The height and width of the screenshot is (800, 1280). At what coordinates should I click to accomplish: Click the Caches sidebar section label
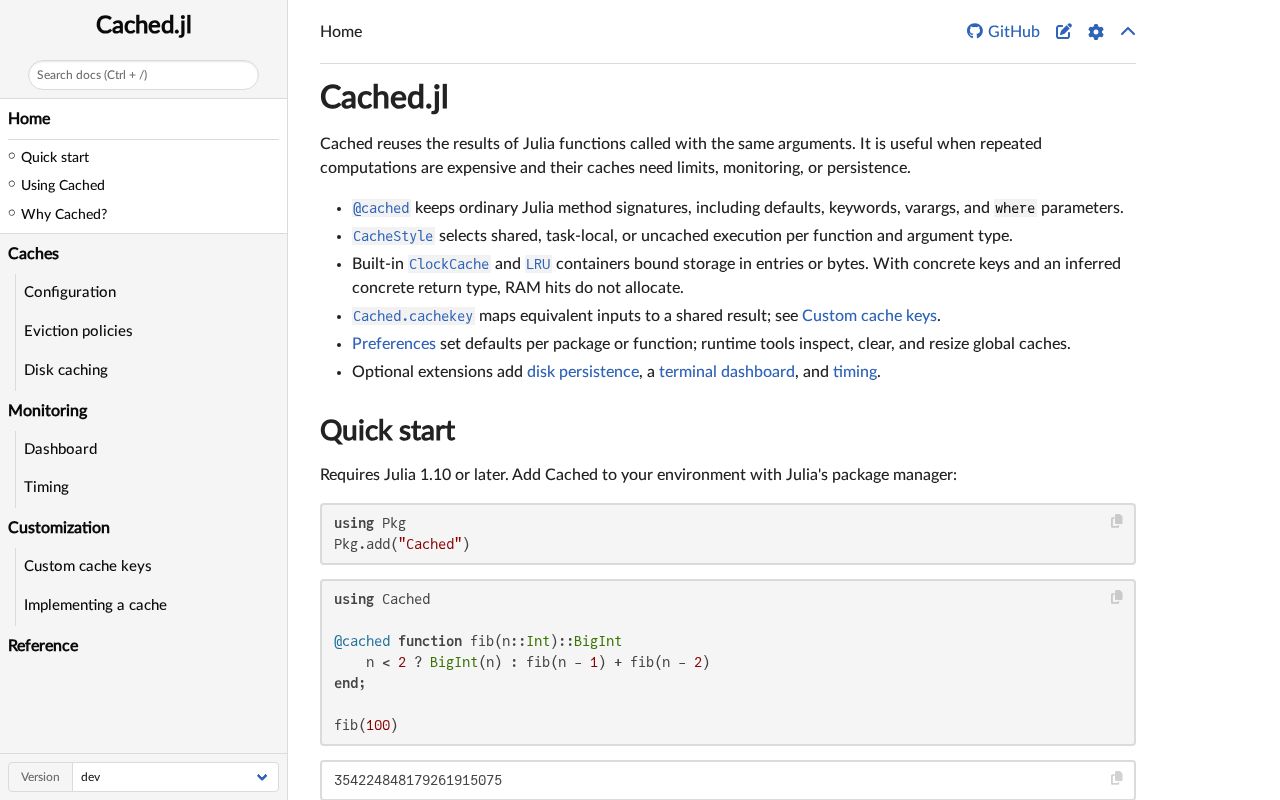click(33, 253)
